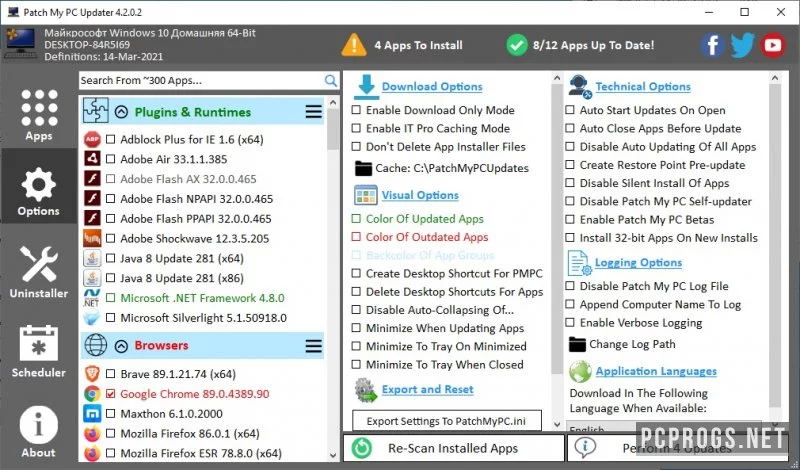Image resolution: width=800 pixels, height=470 pixels.
Task: Click app list scrollbar up arrow
Action: click(x=333, y=103)
